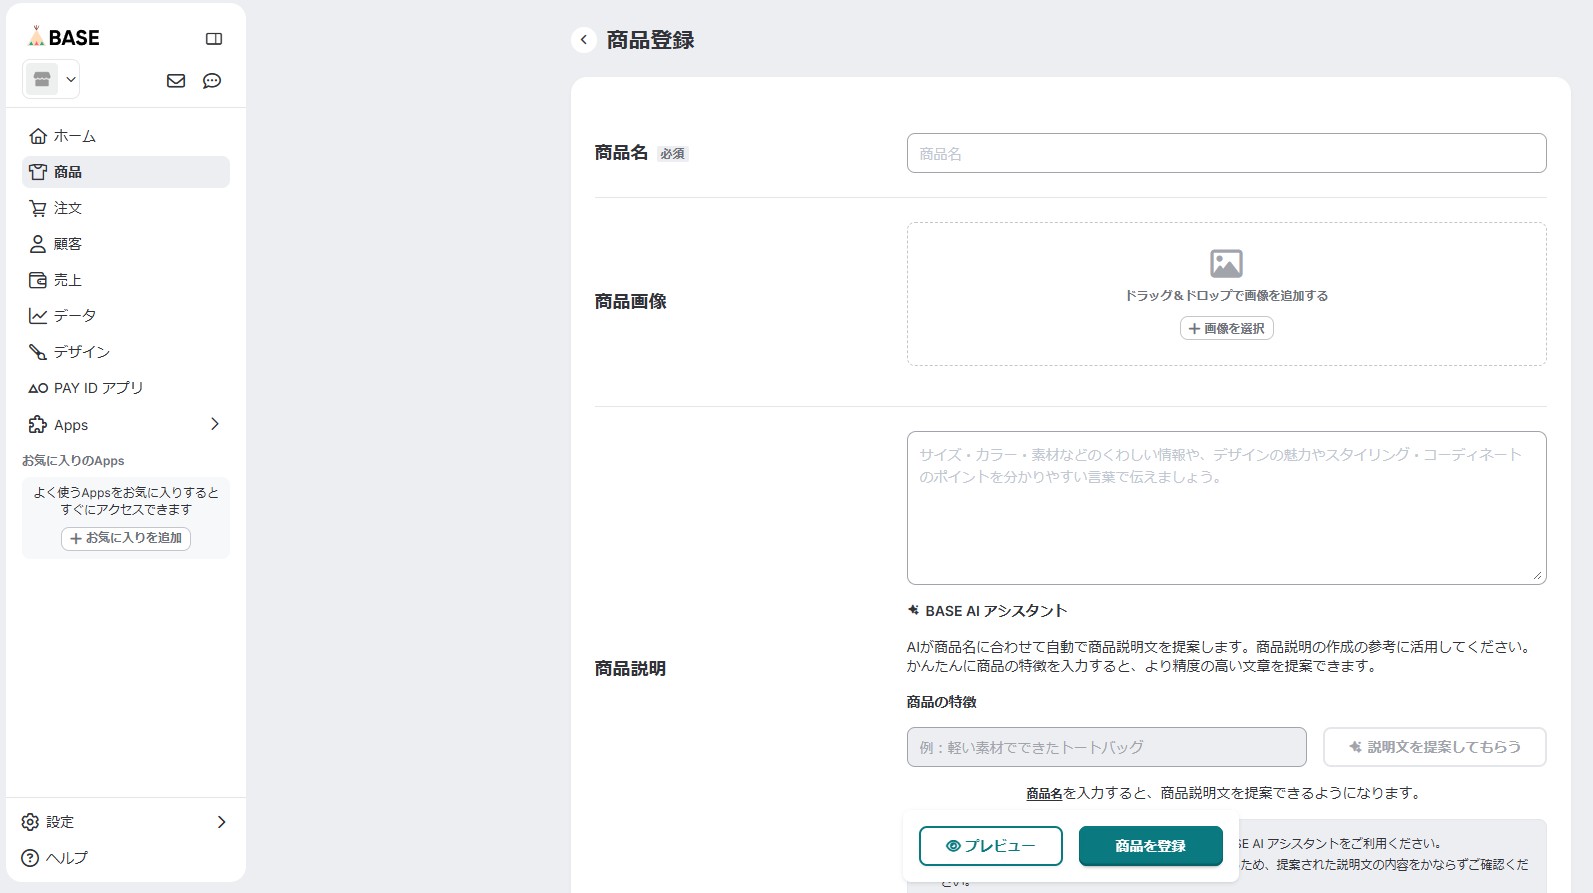Viewport: 1593px width, 893px height.
Task: Collapse the sidebar panel icon
Action: (214, 39)
